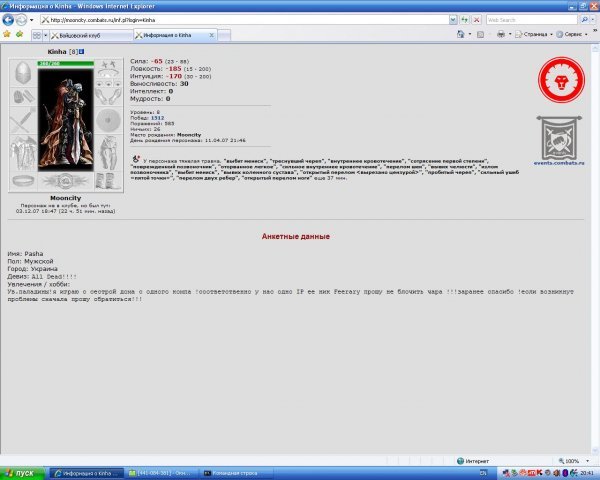Click the EN language indicator in taskbar

coord(483,473)
